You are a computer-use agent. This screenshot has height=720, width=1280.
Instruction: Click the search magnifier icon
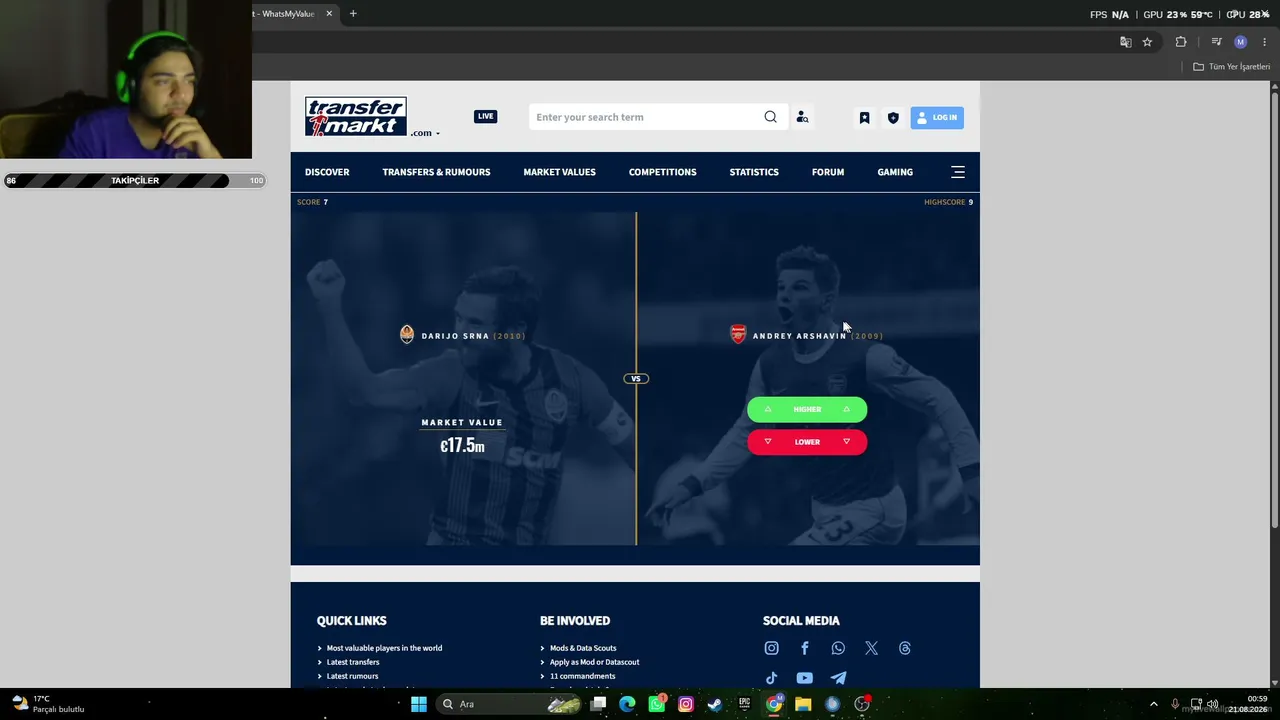[770, 117]
